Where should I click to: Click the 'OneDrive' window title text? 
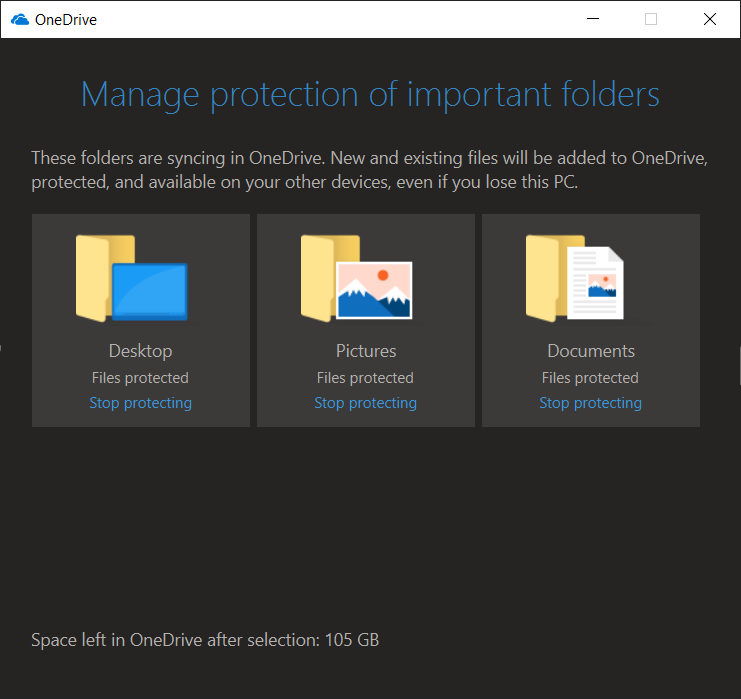tap(66, 20)
